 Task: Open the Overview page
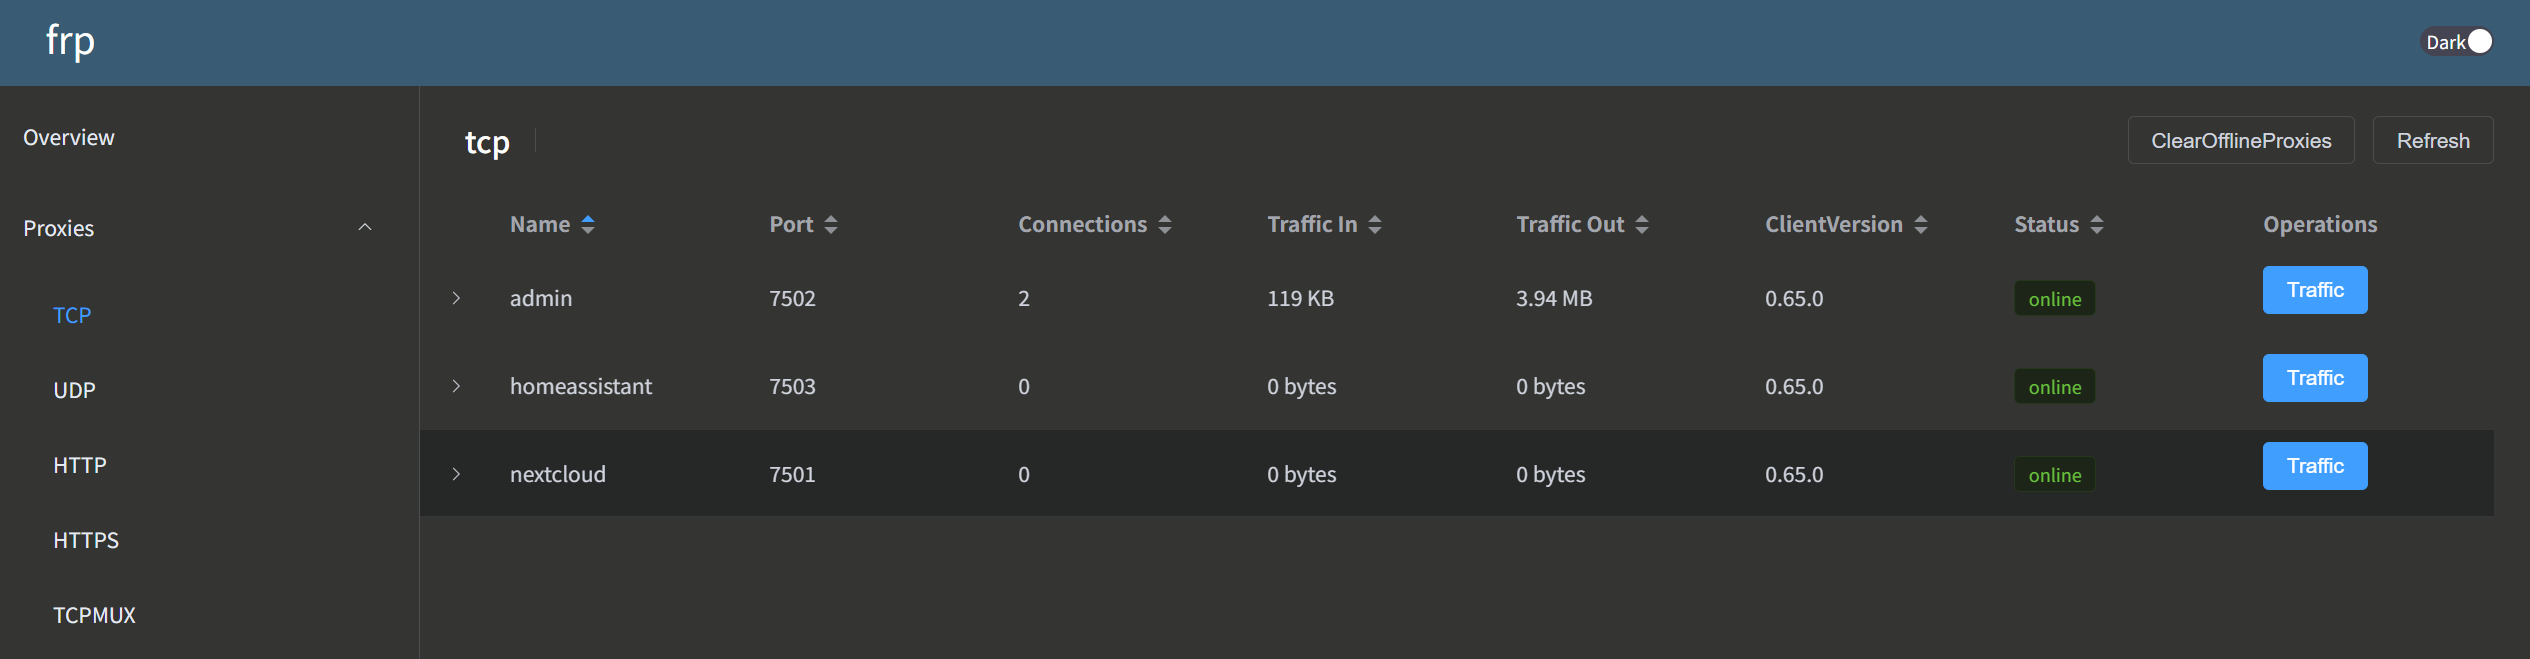pyautogui.click(x=69, y=138)
